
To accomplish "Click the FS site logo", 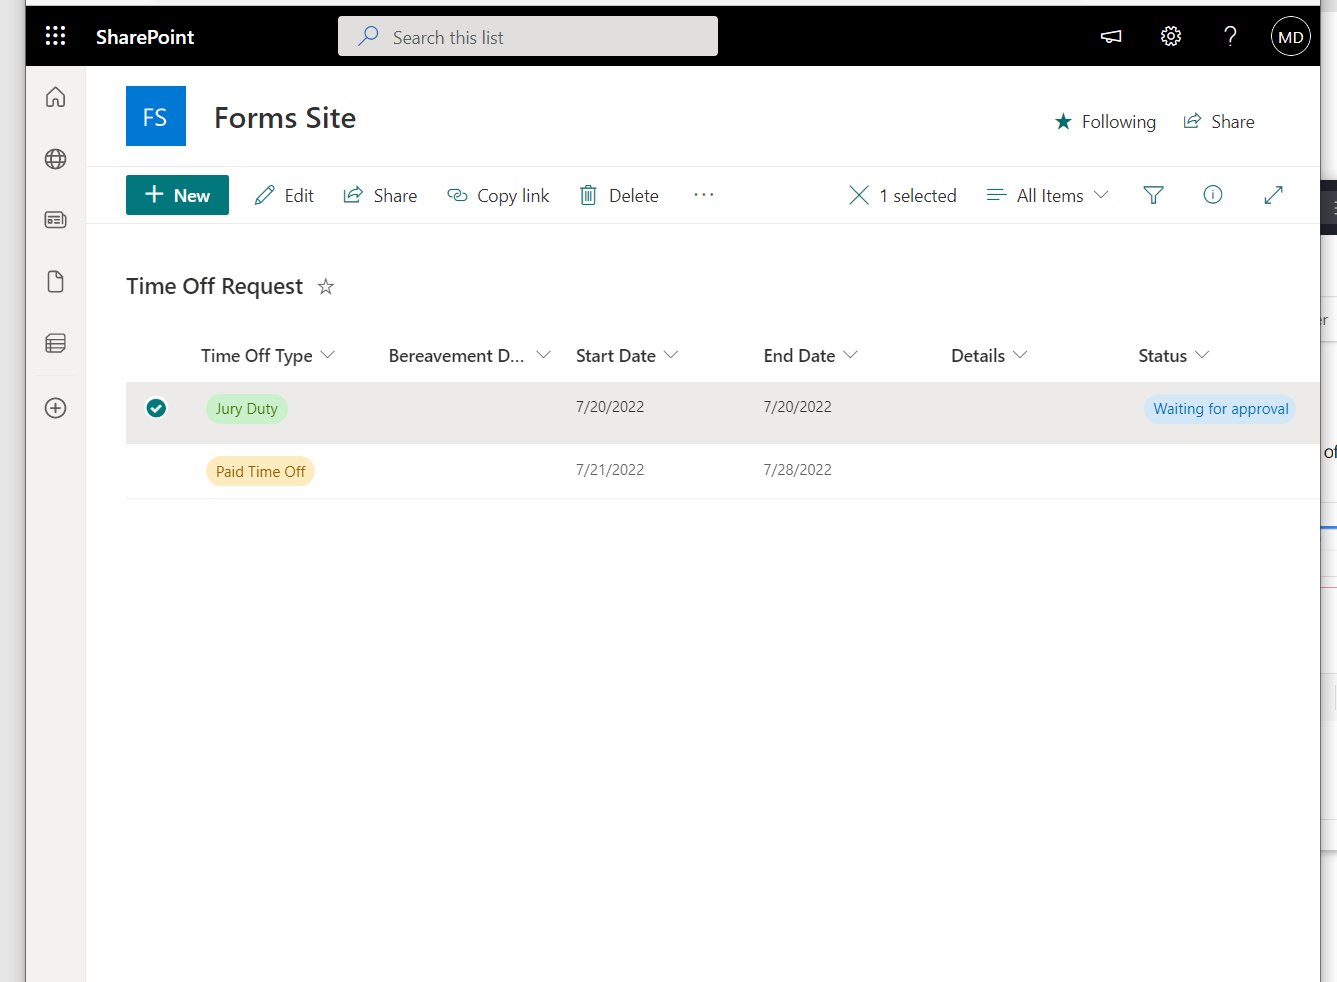I will (x=156, y=116).
